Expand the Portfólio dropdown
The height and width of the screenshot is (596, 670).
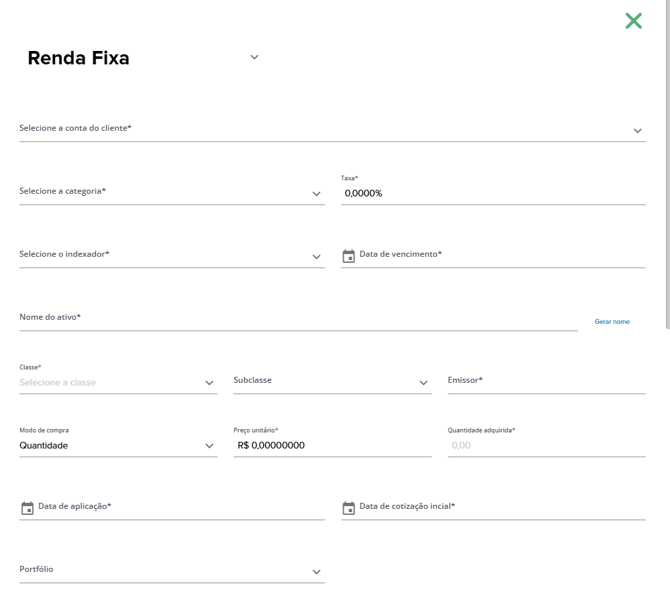(x=172, y=570)
